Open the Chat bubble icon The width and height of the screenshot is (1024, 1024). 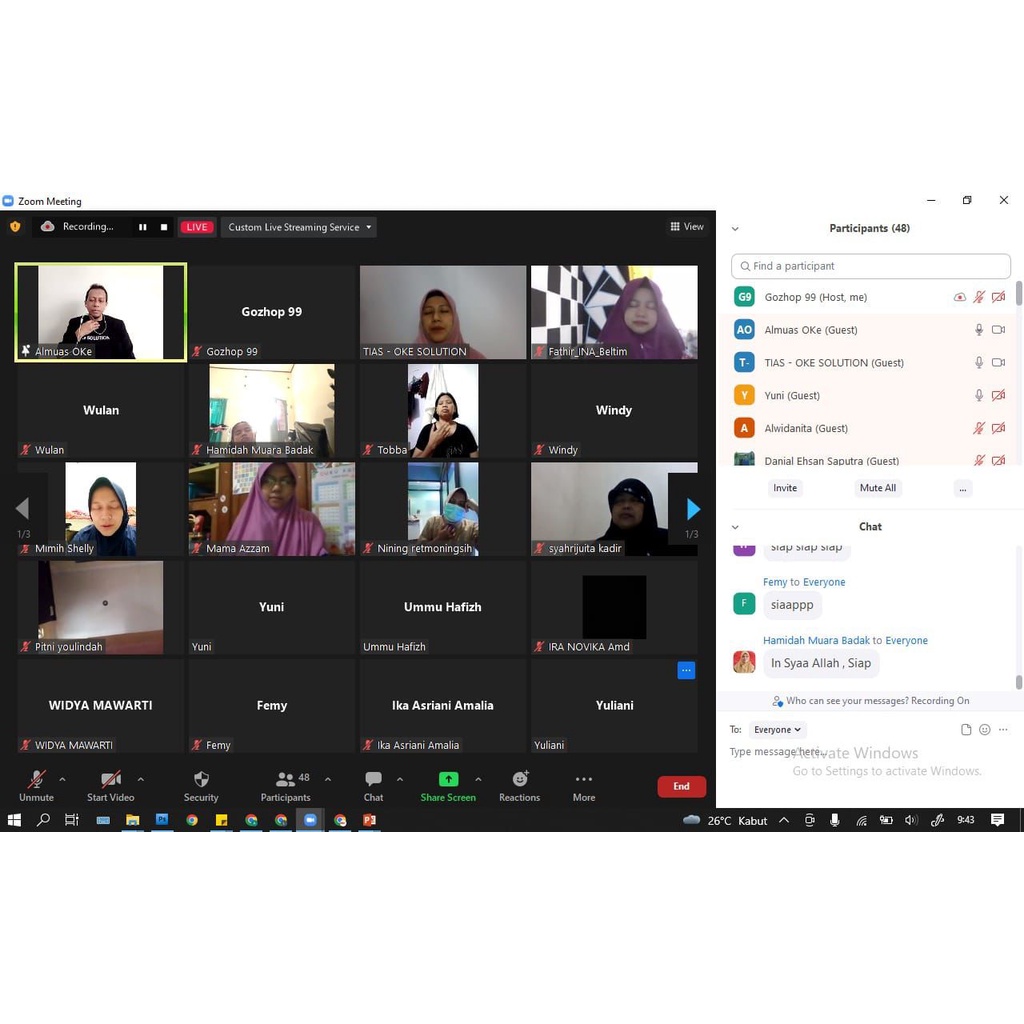coord(374,779)
